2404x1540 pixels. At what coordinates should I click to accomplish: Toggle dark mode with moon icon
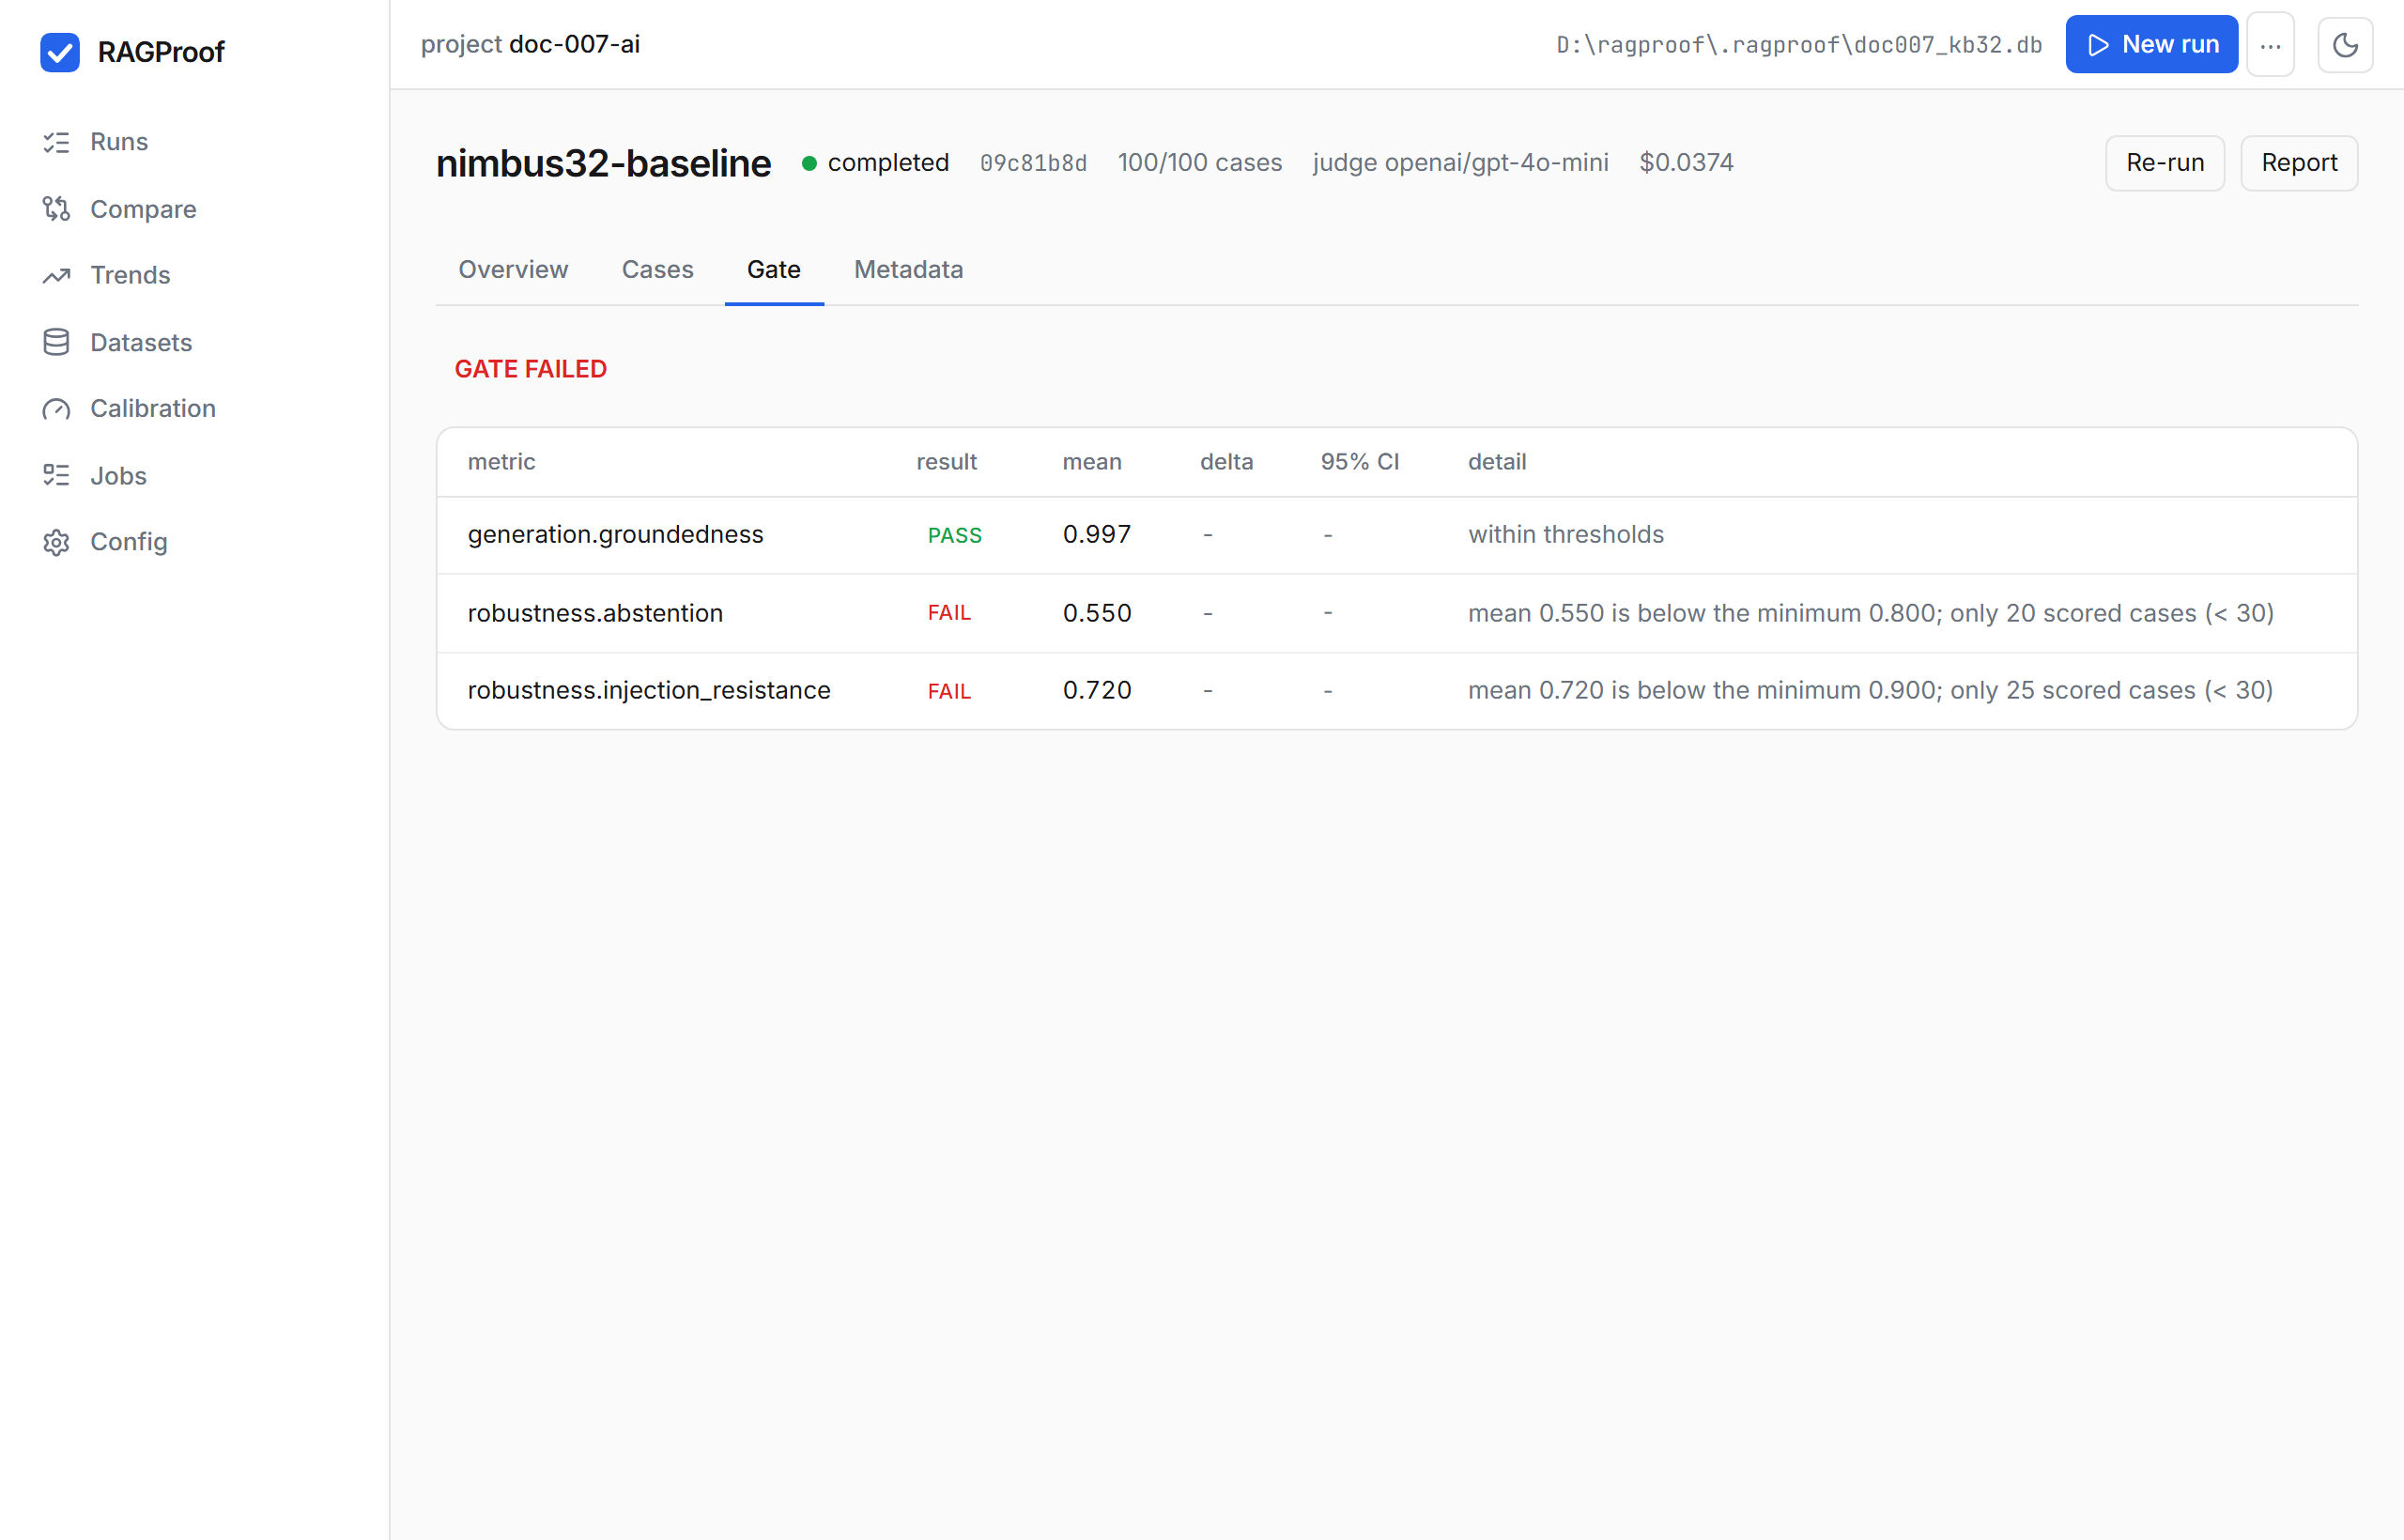pyautogui.click(x=2345, y=45)
